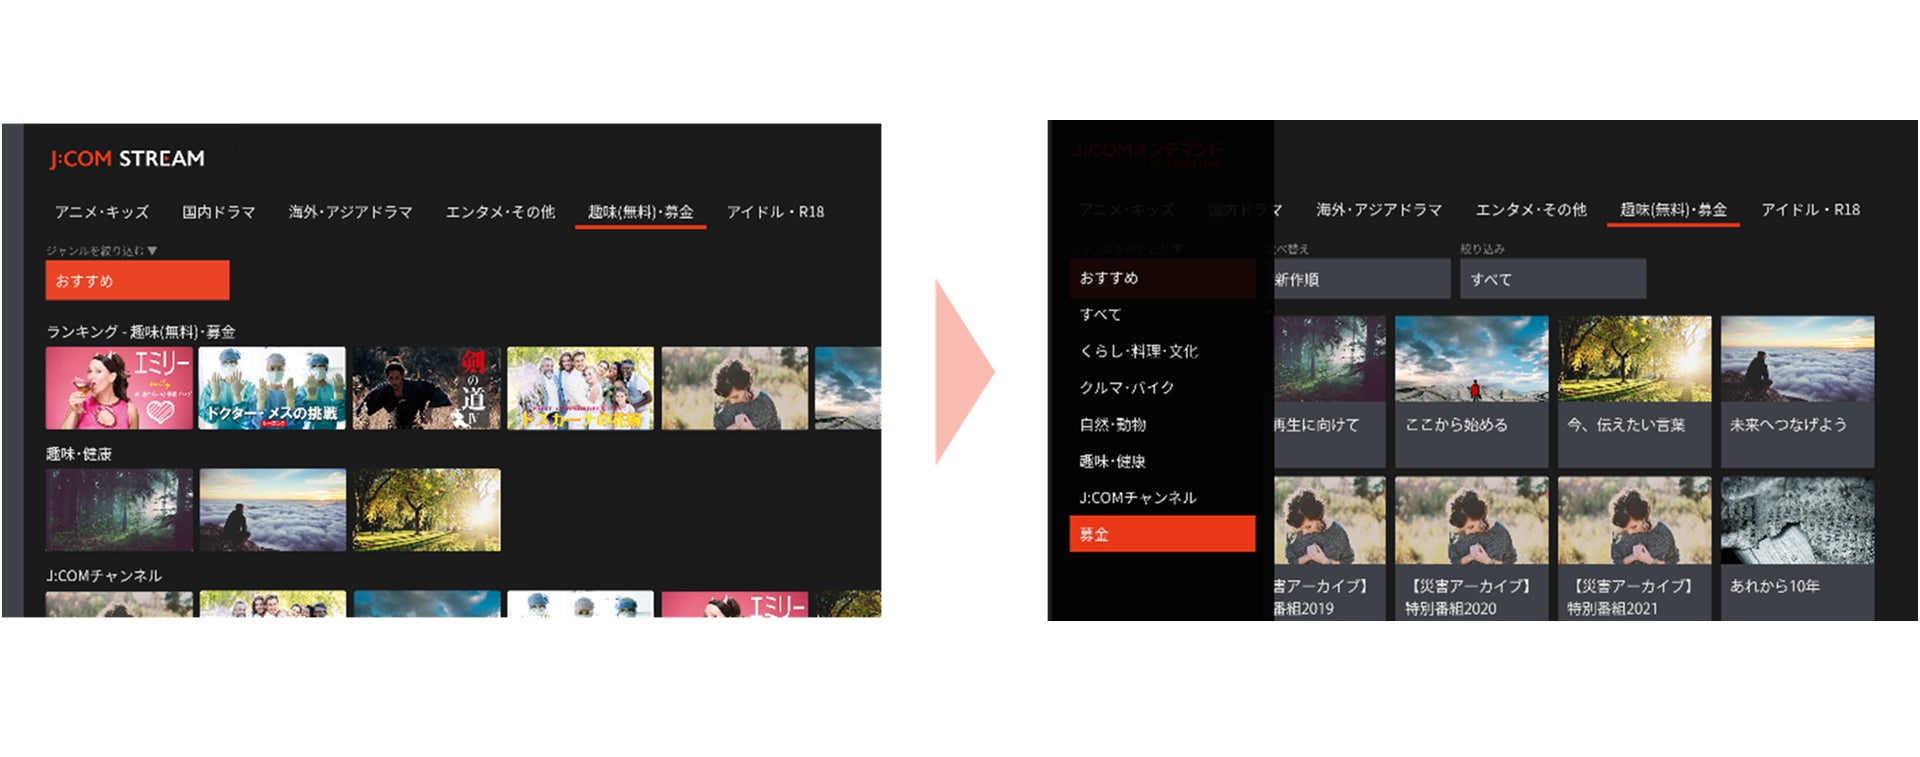Screen dimensions: 1920x757
Task: Open the 剣の道 ranking thumbnail
Action: pos(426,389)
